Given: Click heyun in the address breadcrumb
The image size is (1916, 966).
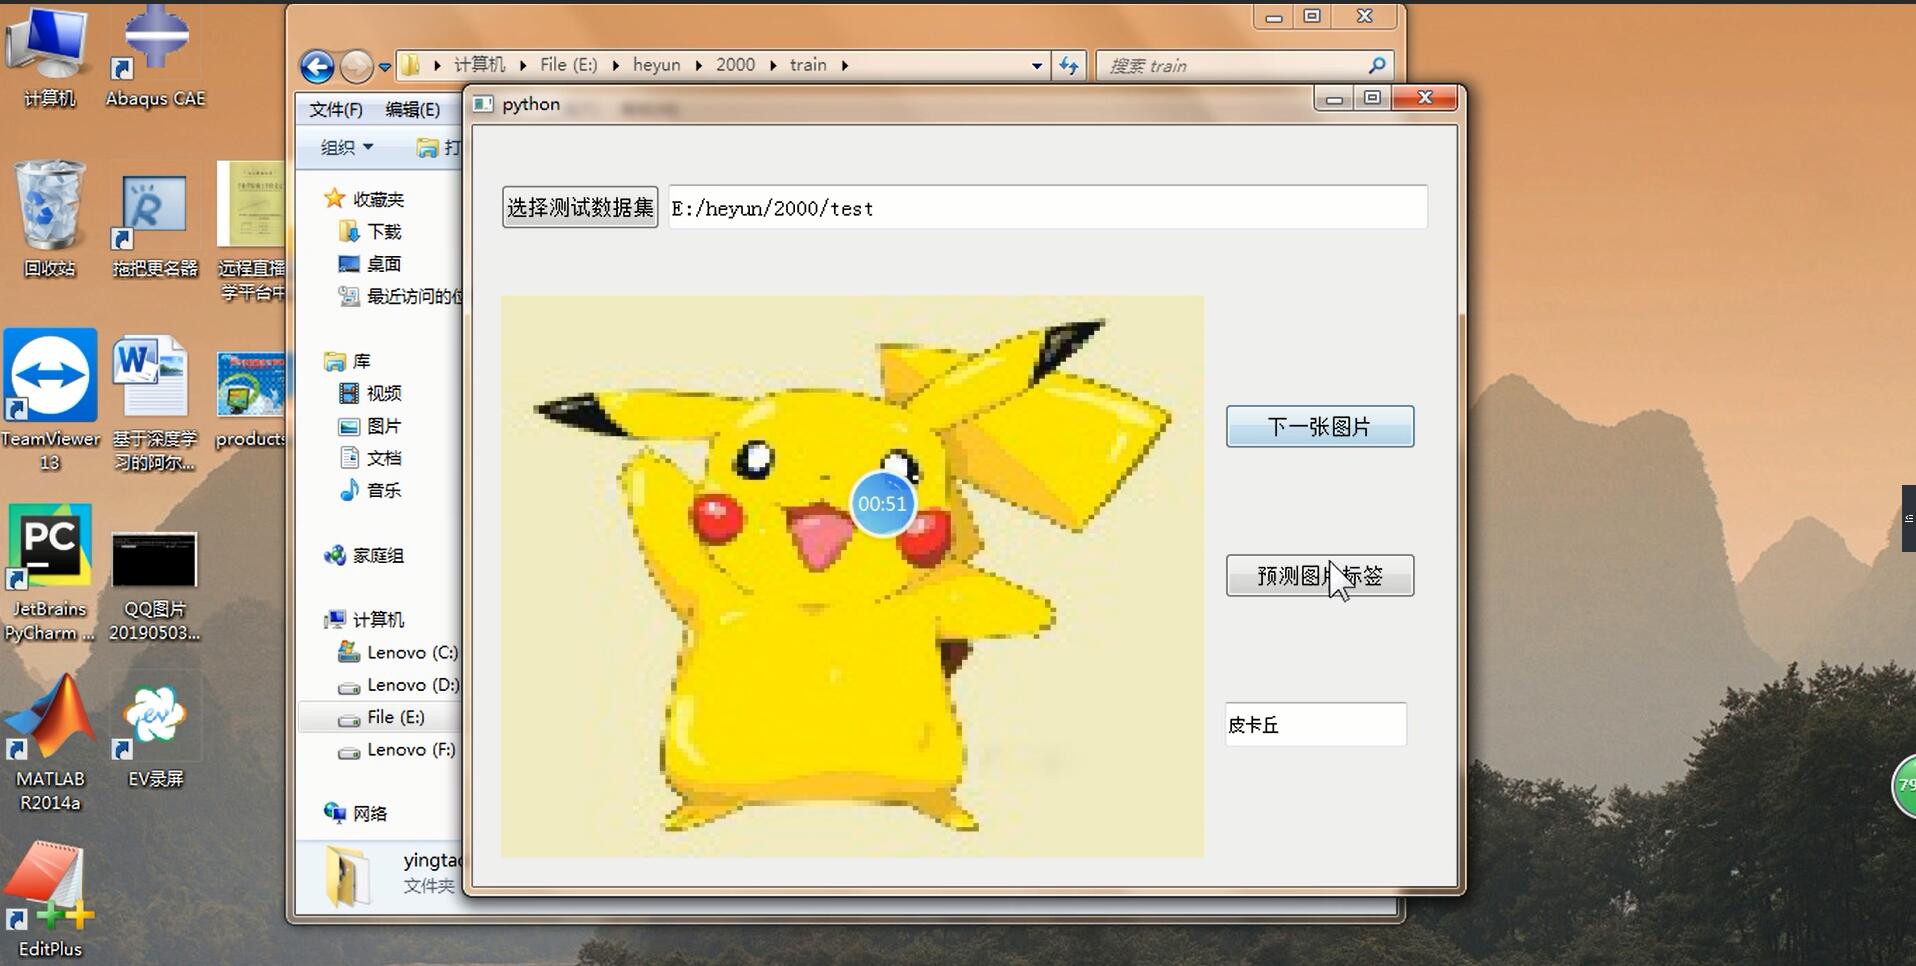Looking at the screenshot, I should 657,65.
